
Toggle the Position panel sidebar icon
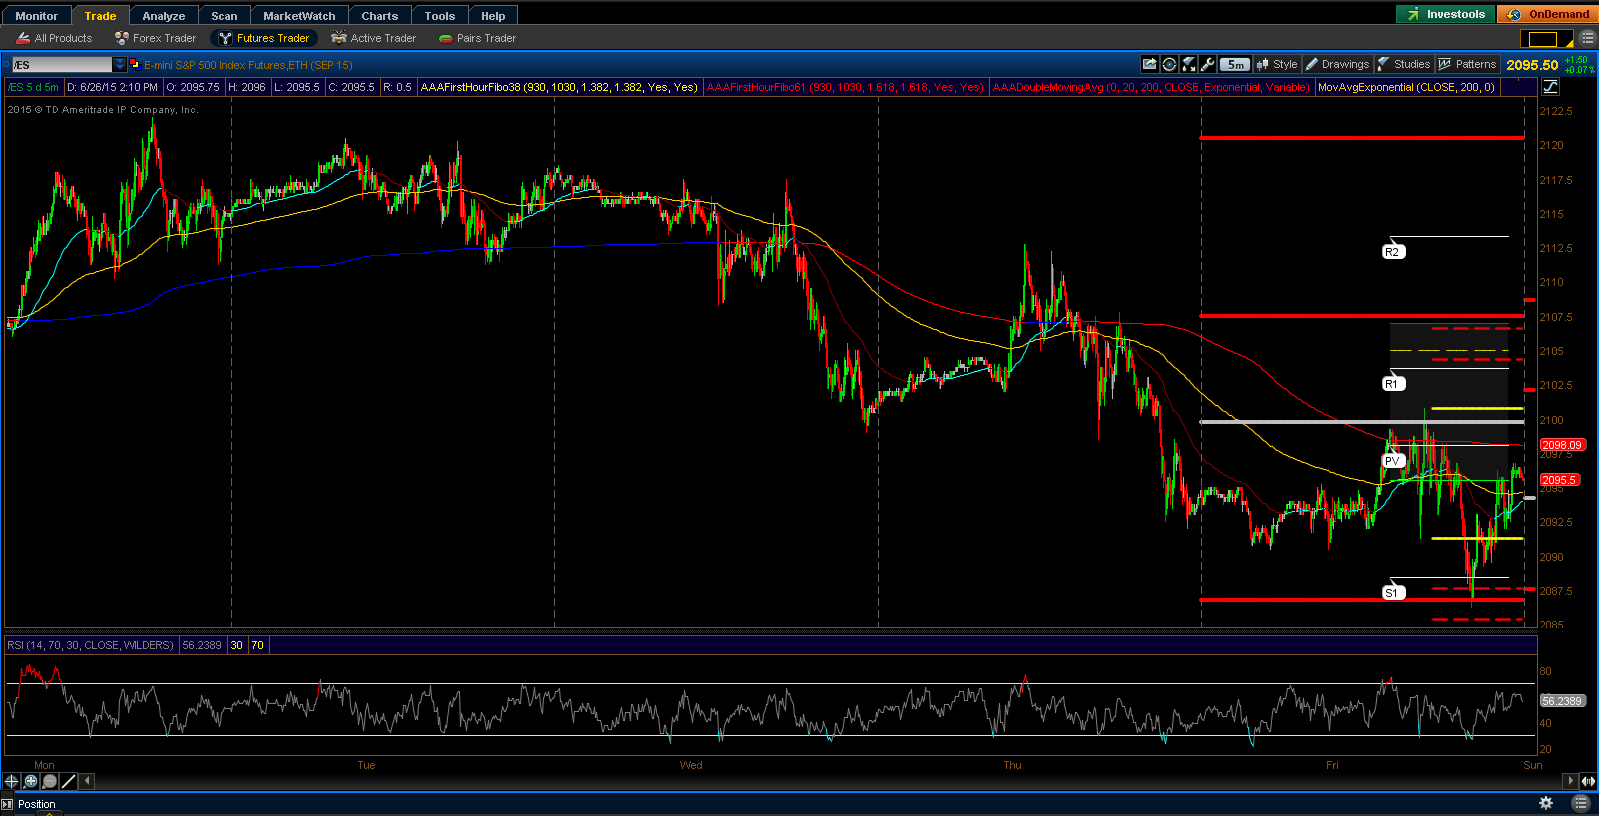(8, 804)
